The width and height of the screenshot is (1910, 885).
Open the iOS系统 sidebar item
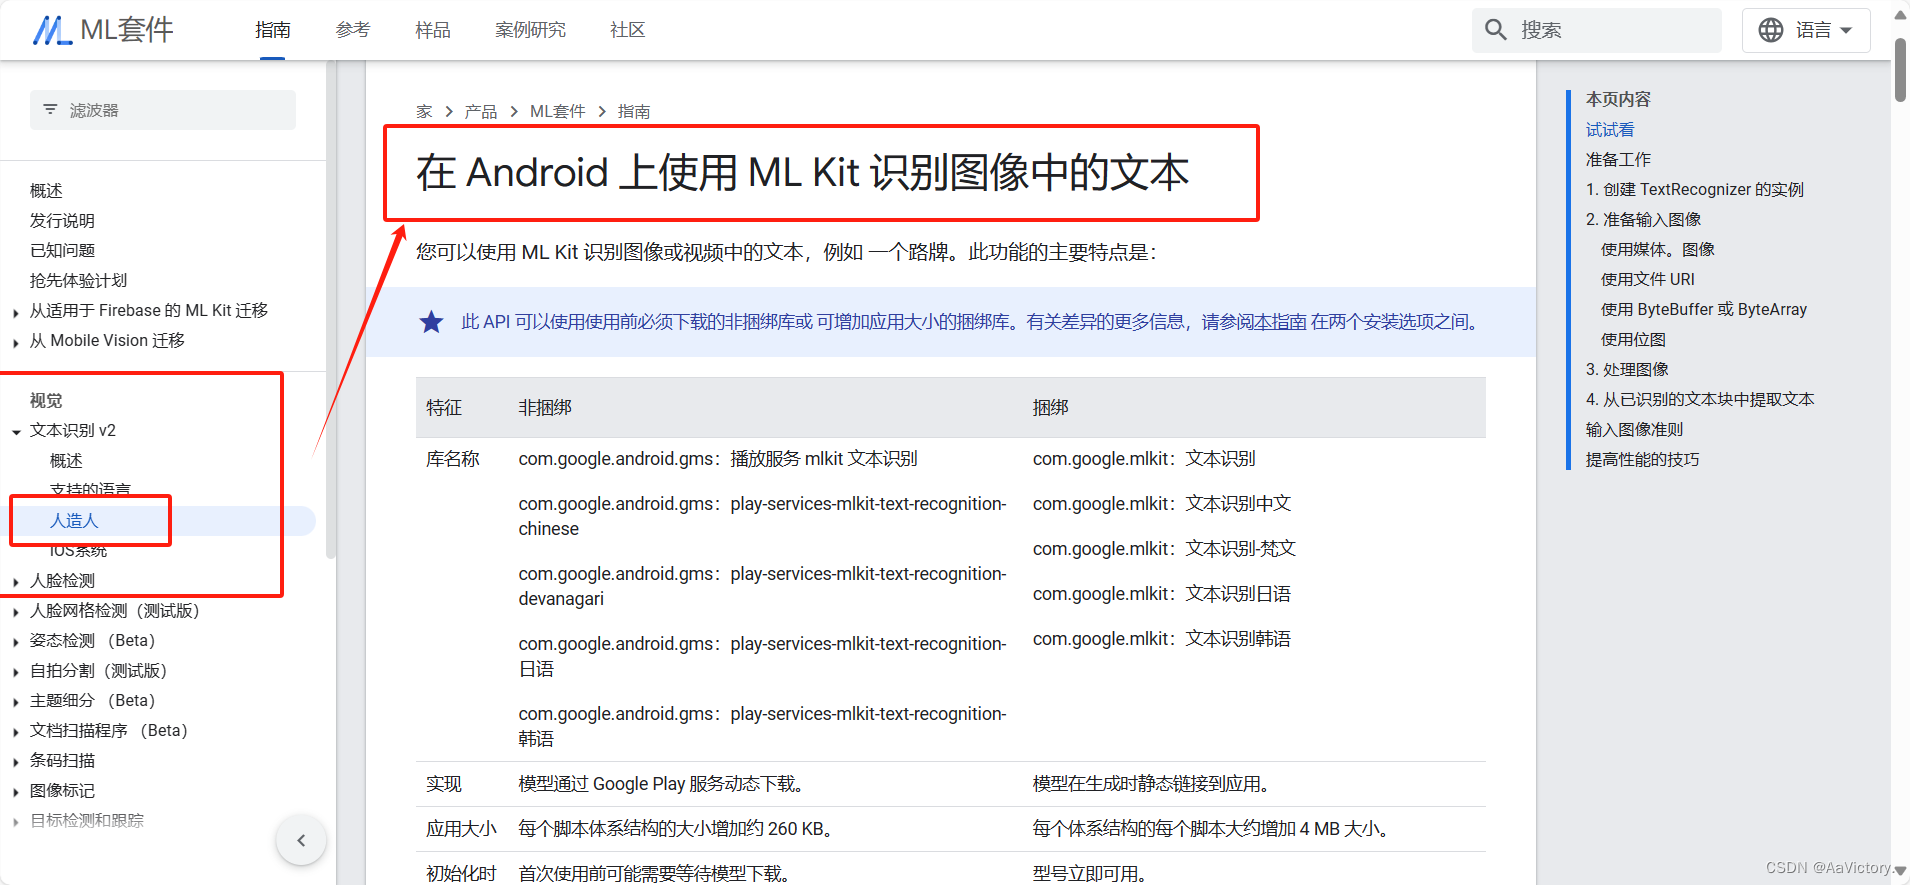click(x=78, y=551)
